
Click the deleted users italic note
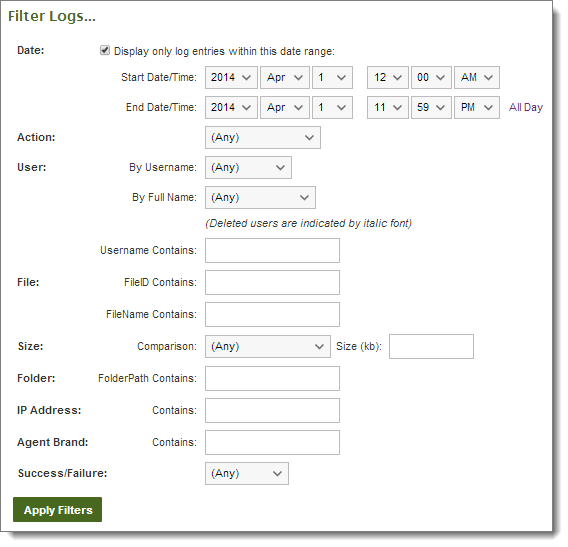click(x=309, y=224)
